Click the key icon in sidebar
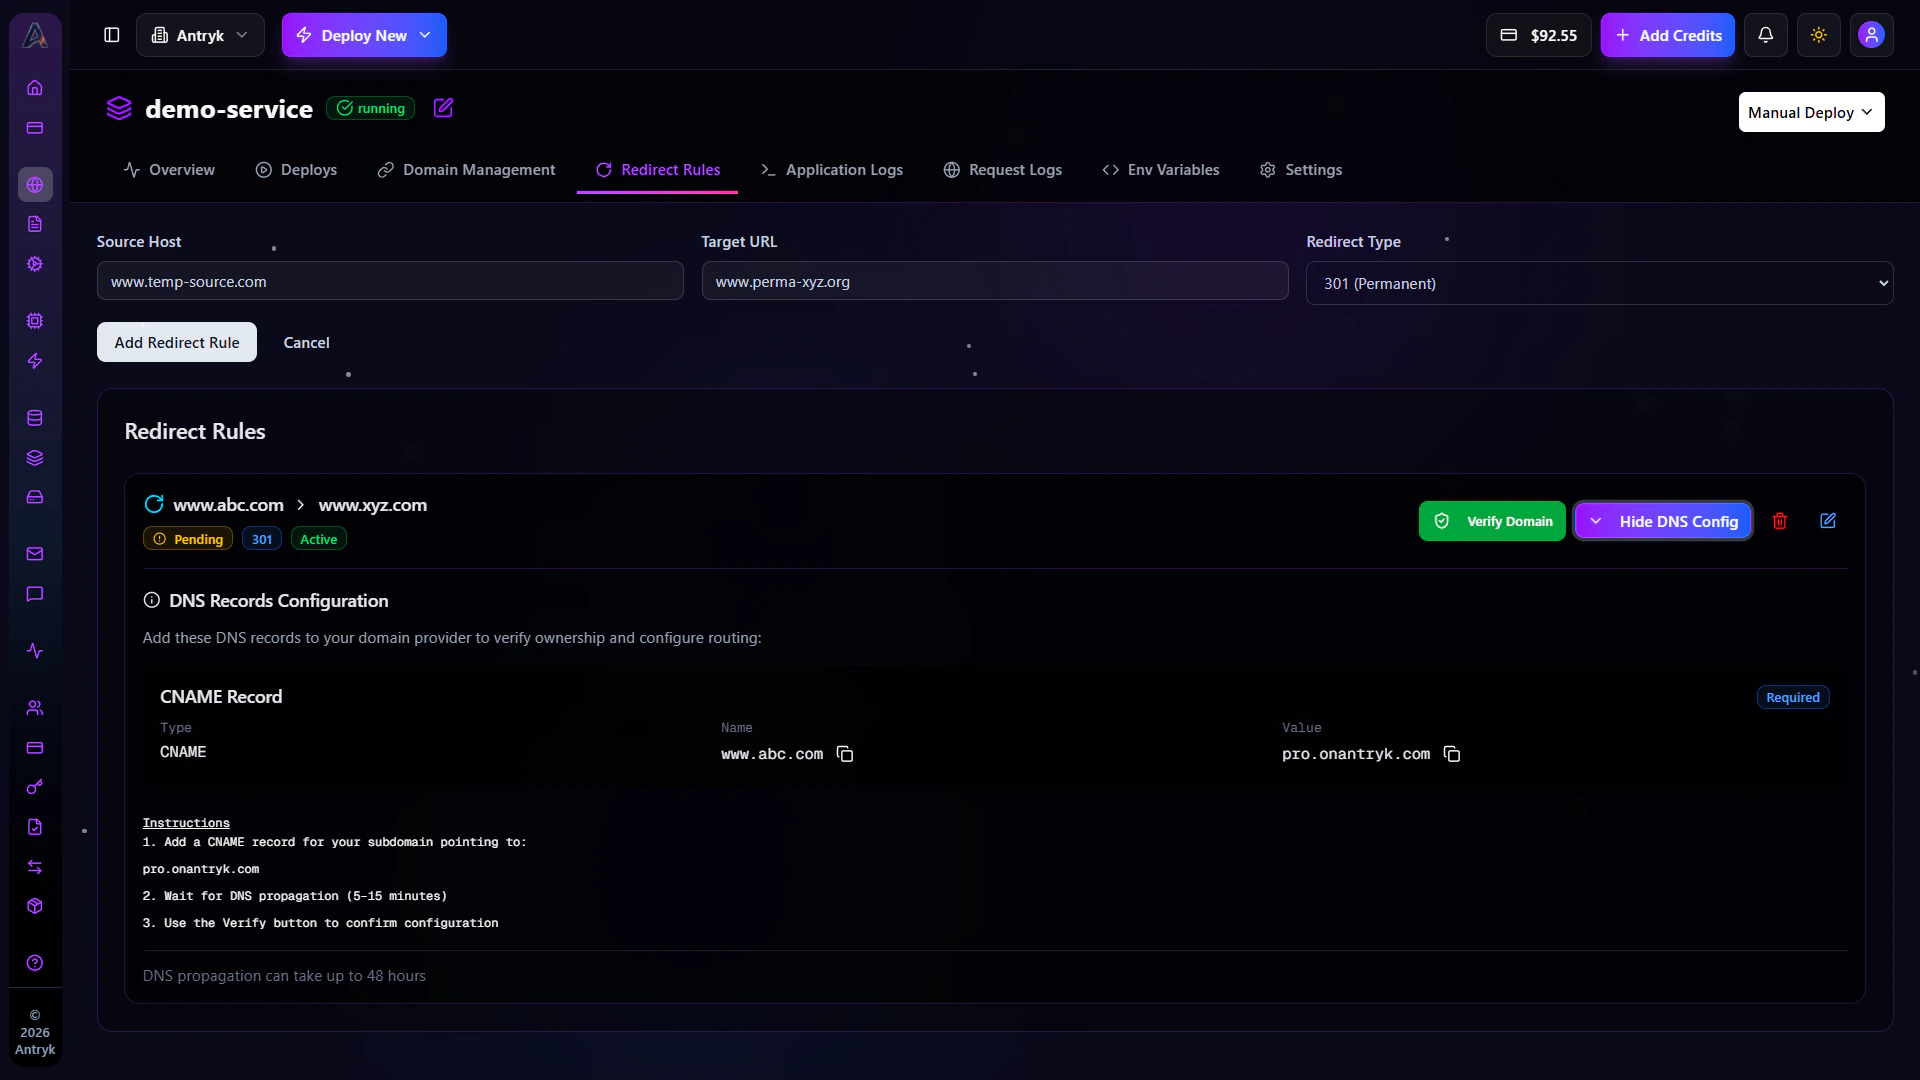 pyautogui.click(x=35, y=787)
